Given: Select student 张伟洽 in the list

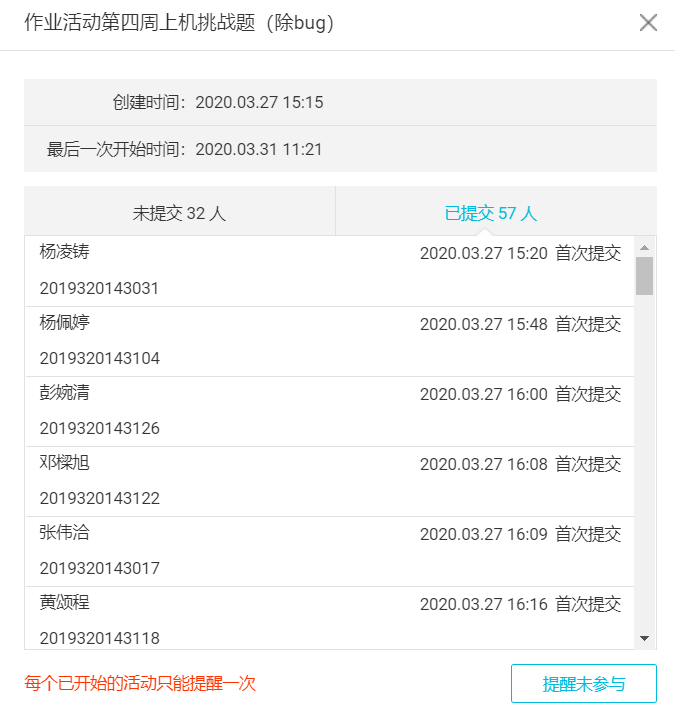Looking at the screenshot, I should 65,533.
